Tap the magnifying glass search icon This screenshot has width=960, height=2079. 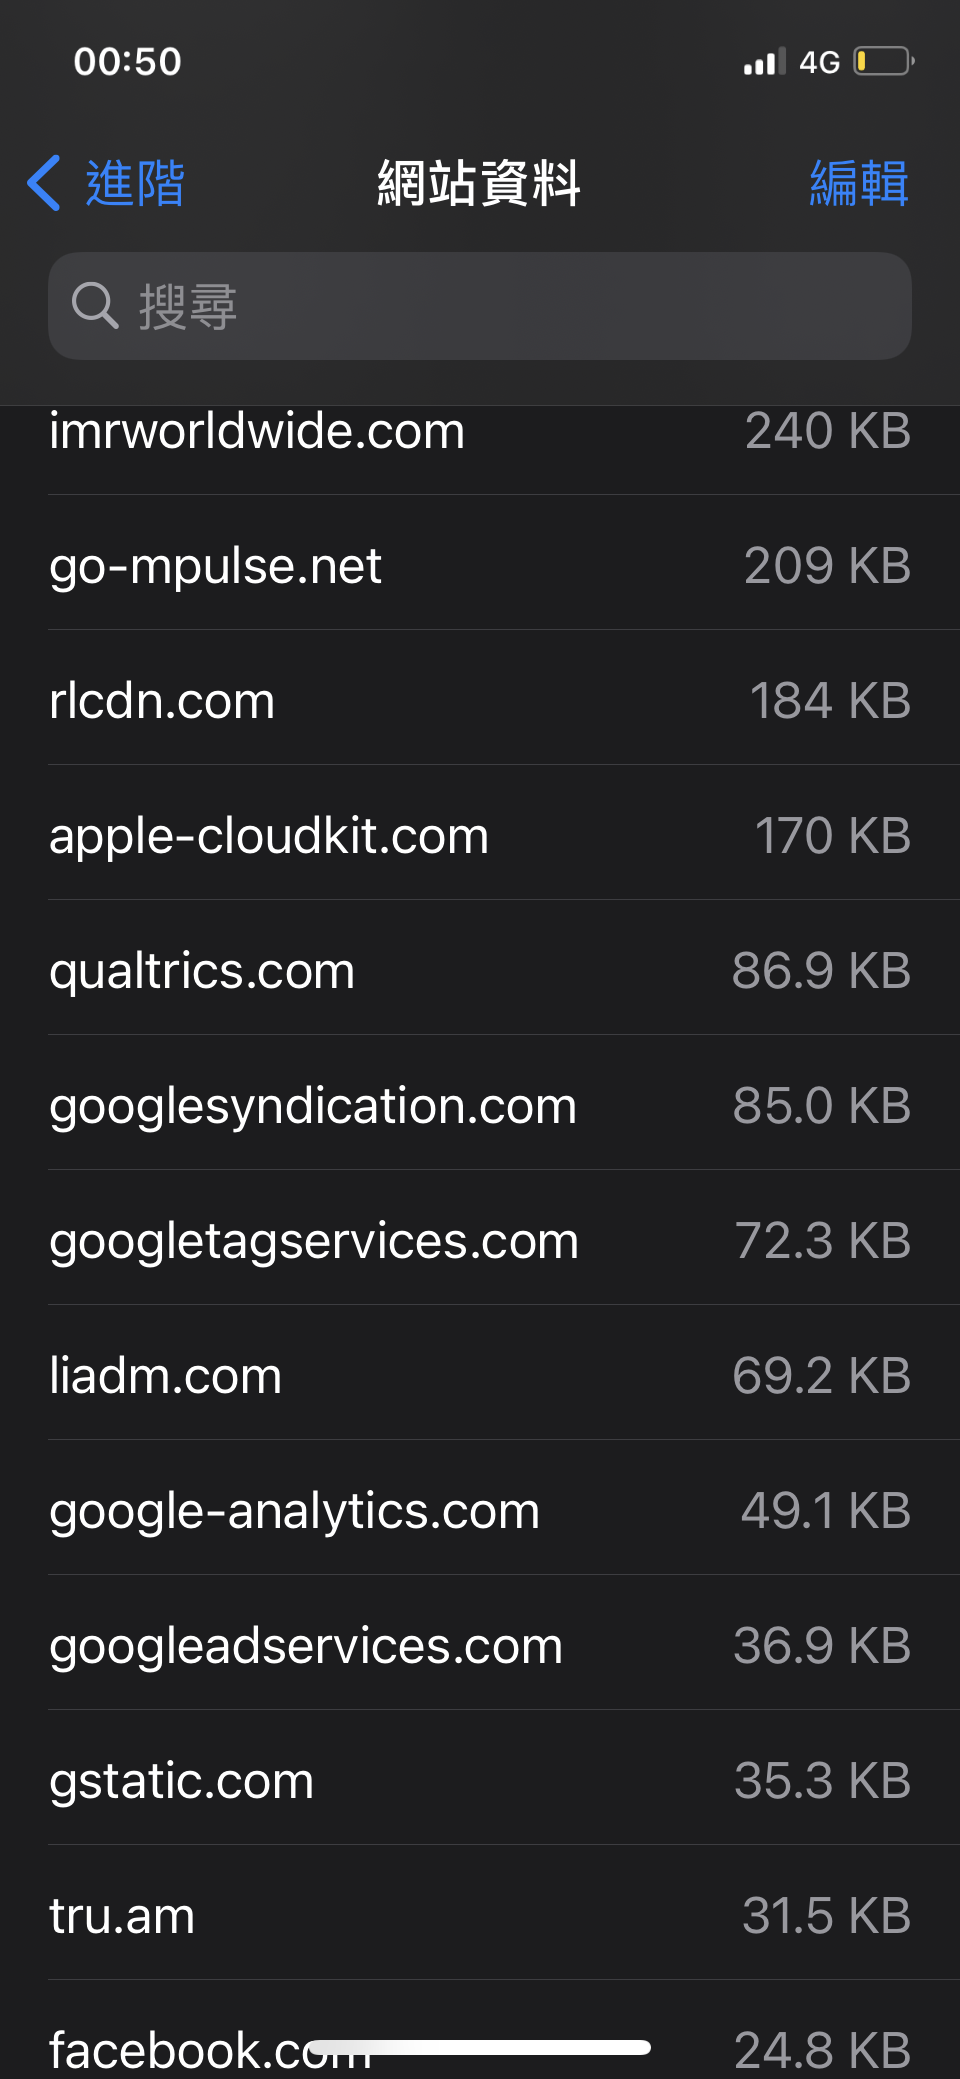(95, 306)
